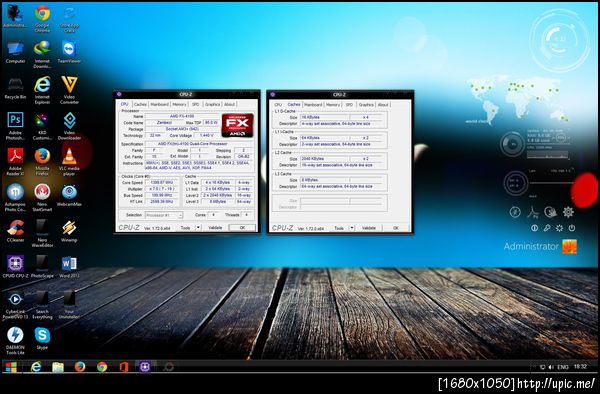Click the L2 Cache size field showing 2048 KBytes

click(324, 158)
